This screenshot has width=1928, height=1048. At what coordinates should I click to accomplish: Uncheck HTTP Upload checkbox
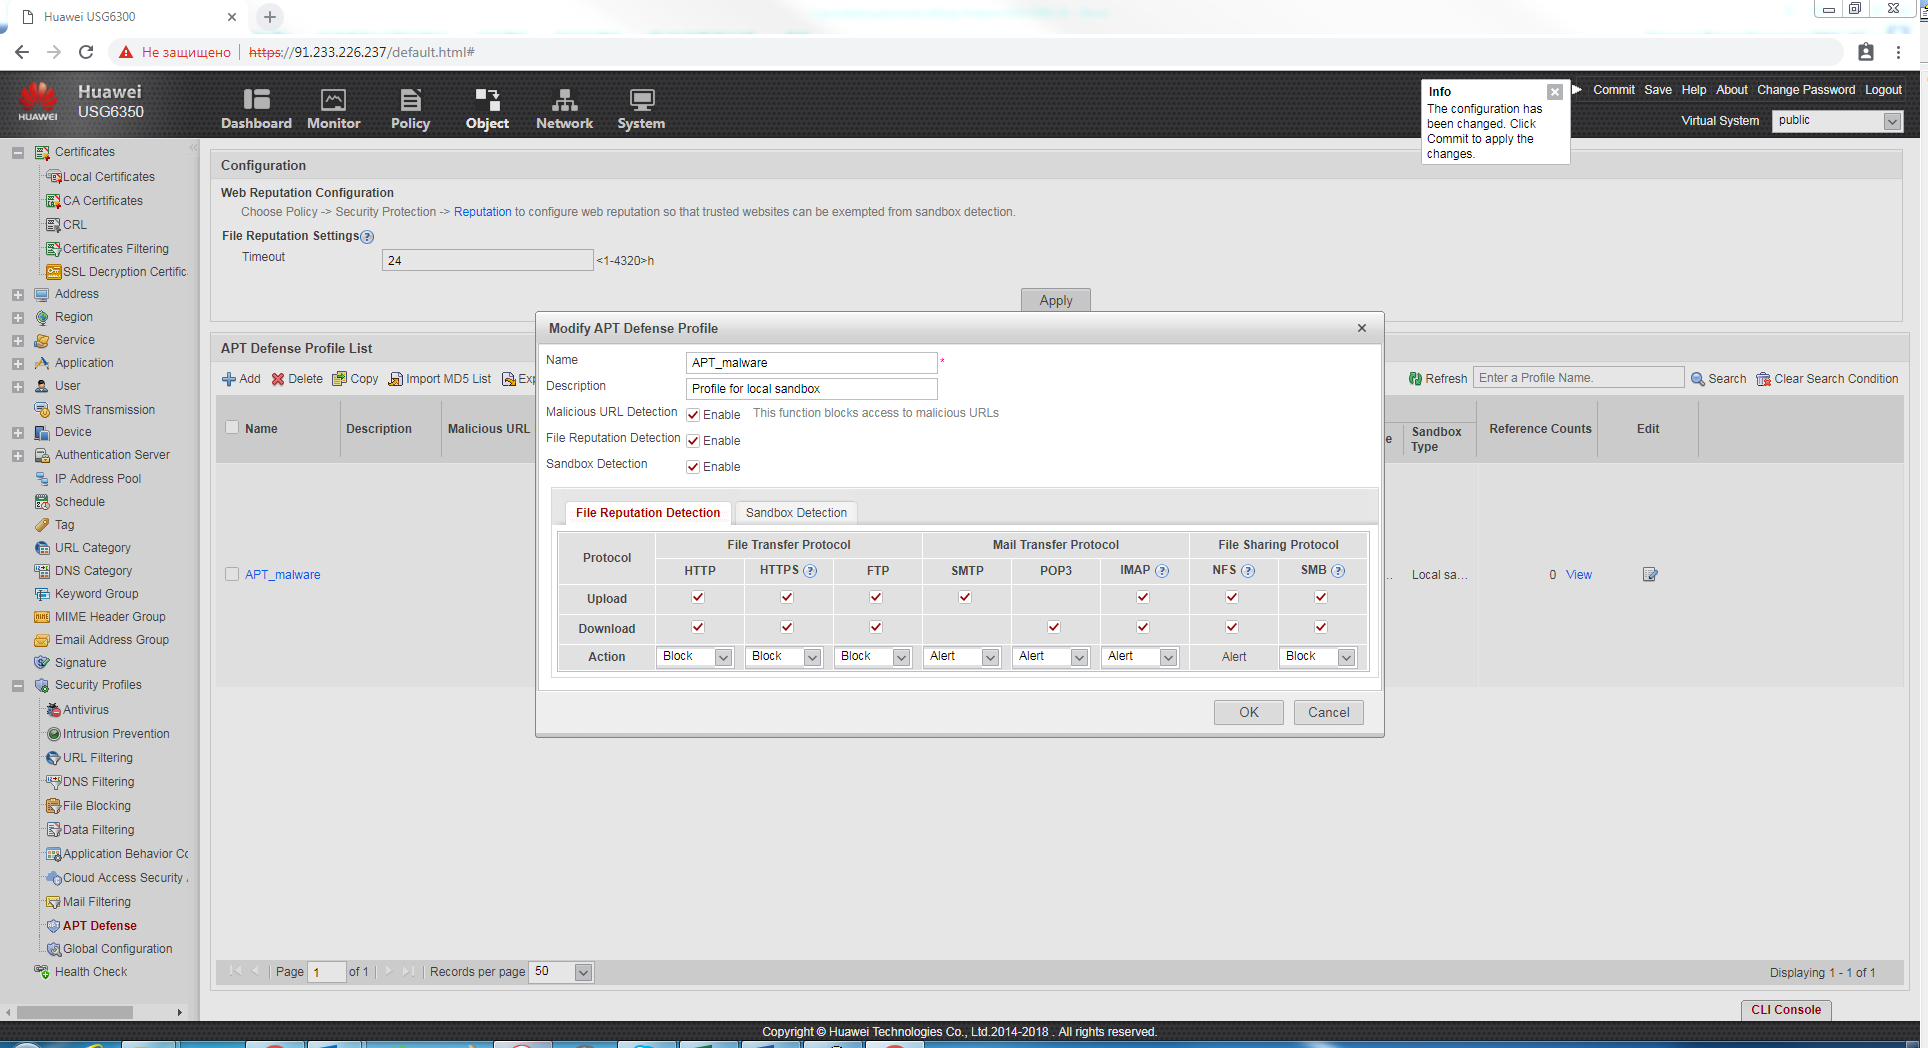point(698,597)
